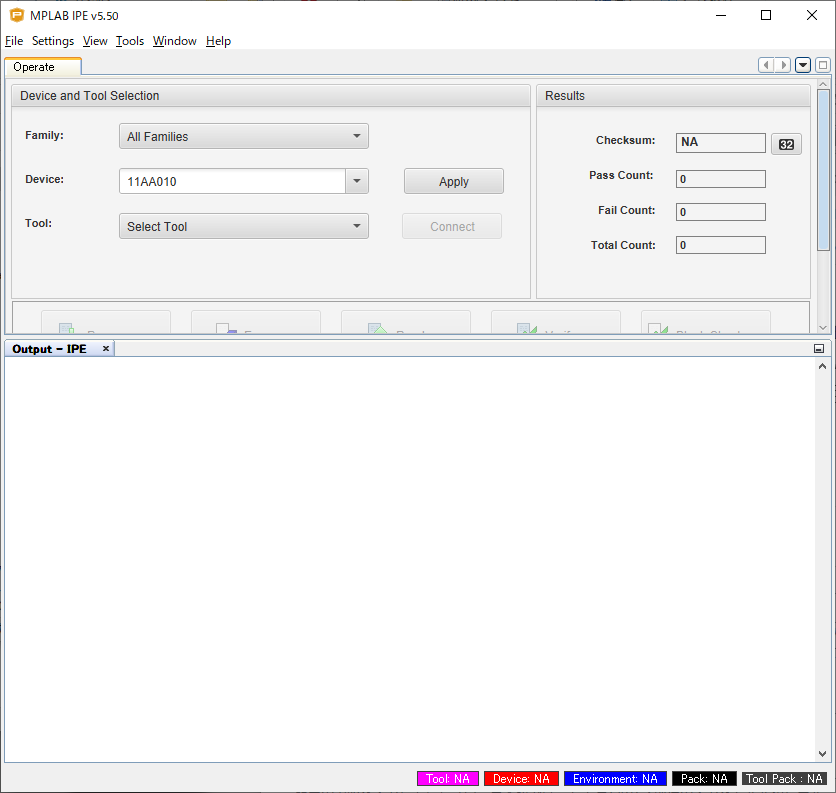Open the File menu
Screen dimensions: 836x793
pos(14,41)
